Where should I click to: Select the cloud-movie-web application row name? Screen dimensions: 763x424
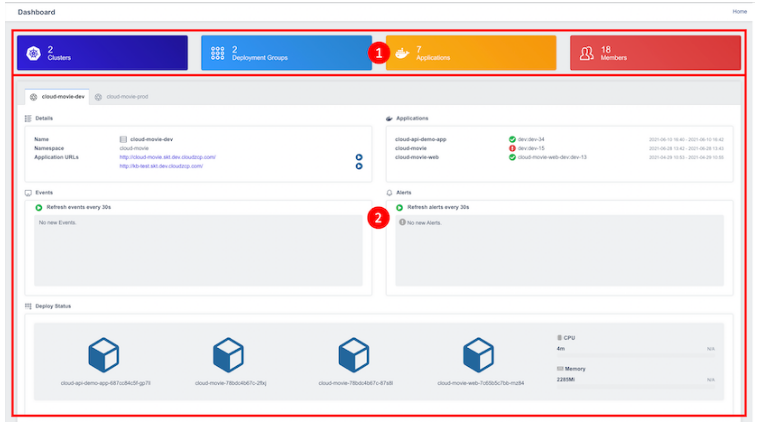417,157
